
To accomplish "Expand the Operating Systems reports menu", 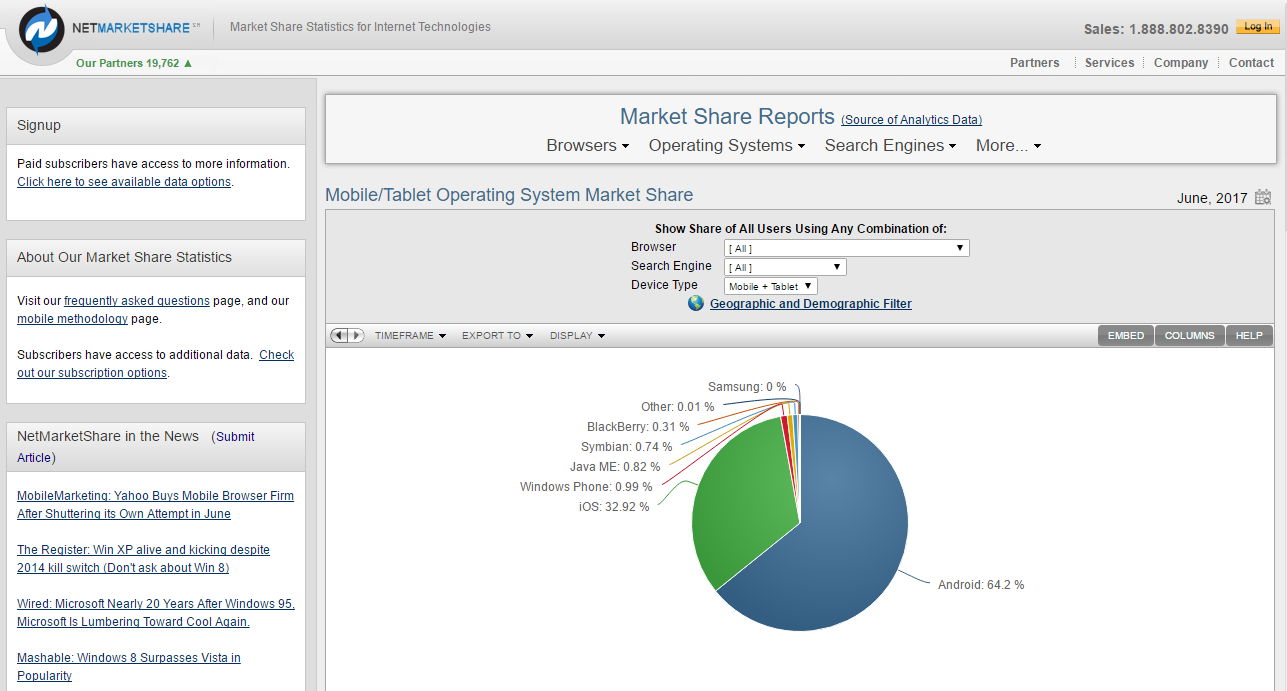I will [x=727, y=145].
